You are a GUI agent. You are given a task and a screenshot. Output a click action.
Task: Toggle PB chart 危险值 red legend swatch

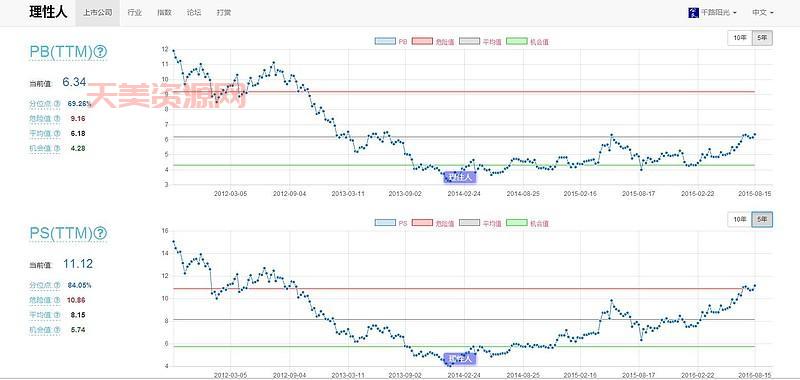422,41
